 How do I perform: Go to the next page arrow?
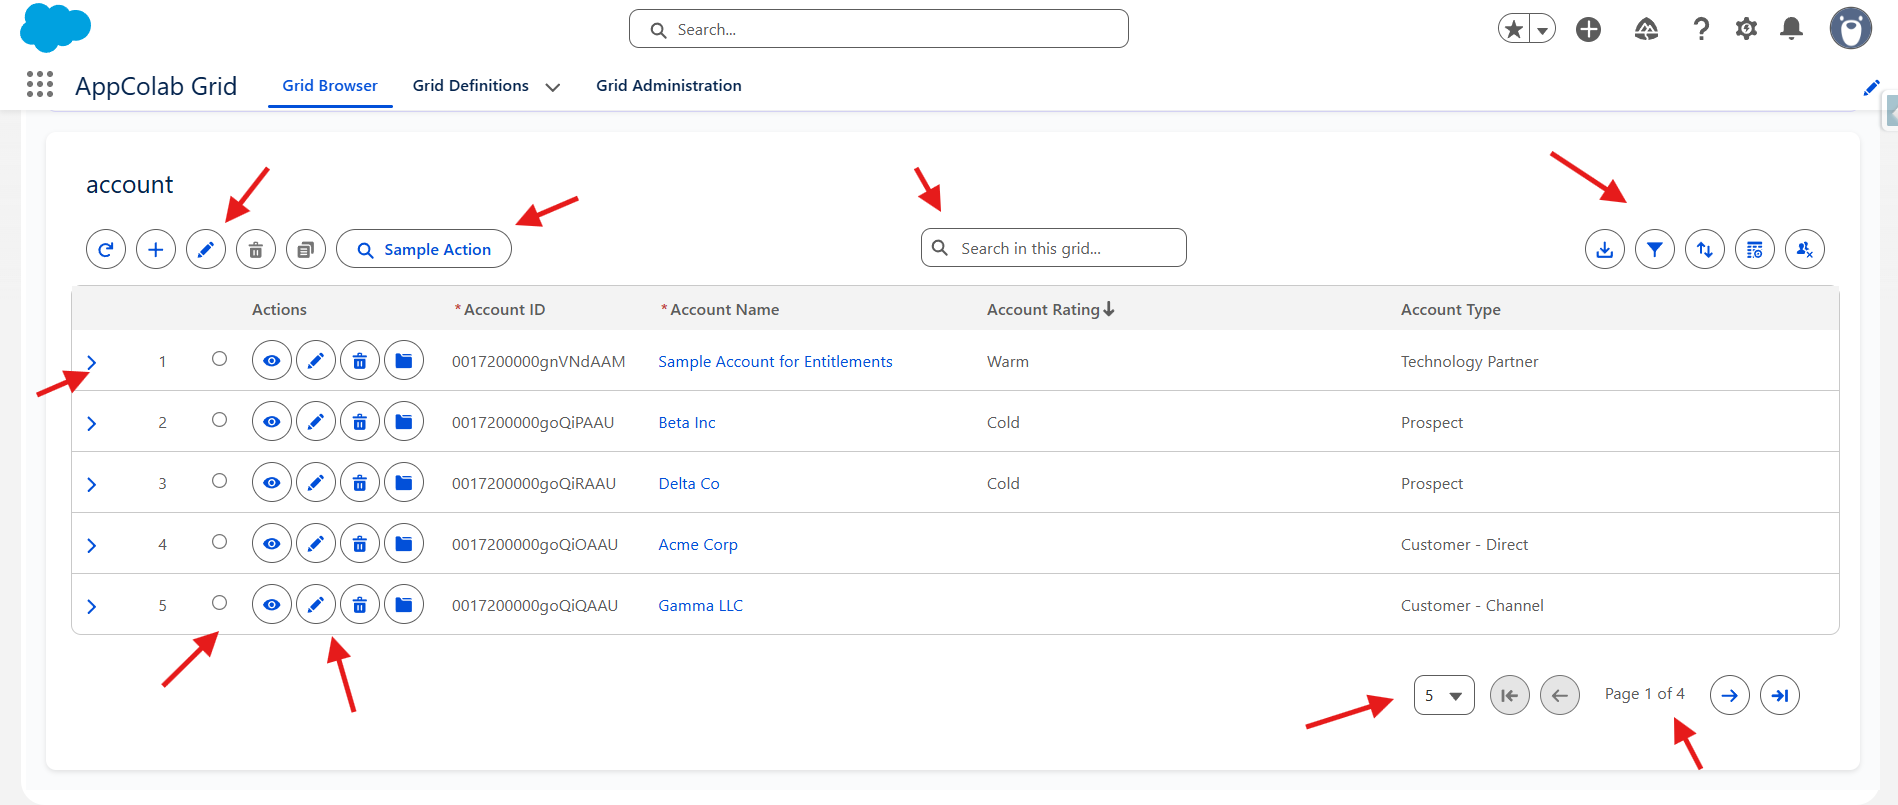coord(1730,695)
